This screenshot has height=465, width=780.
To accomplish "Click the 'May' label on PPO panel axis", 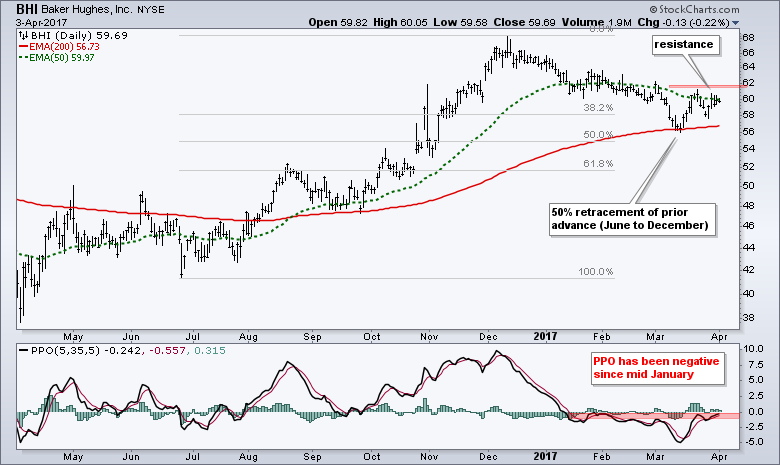I will pyautogui.click(x=74, y=457).
